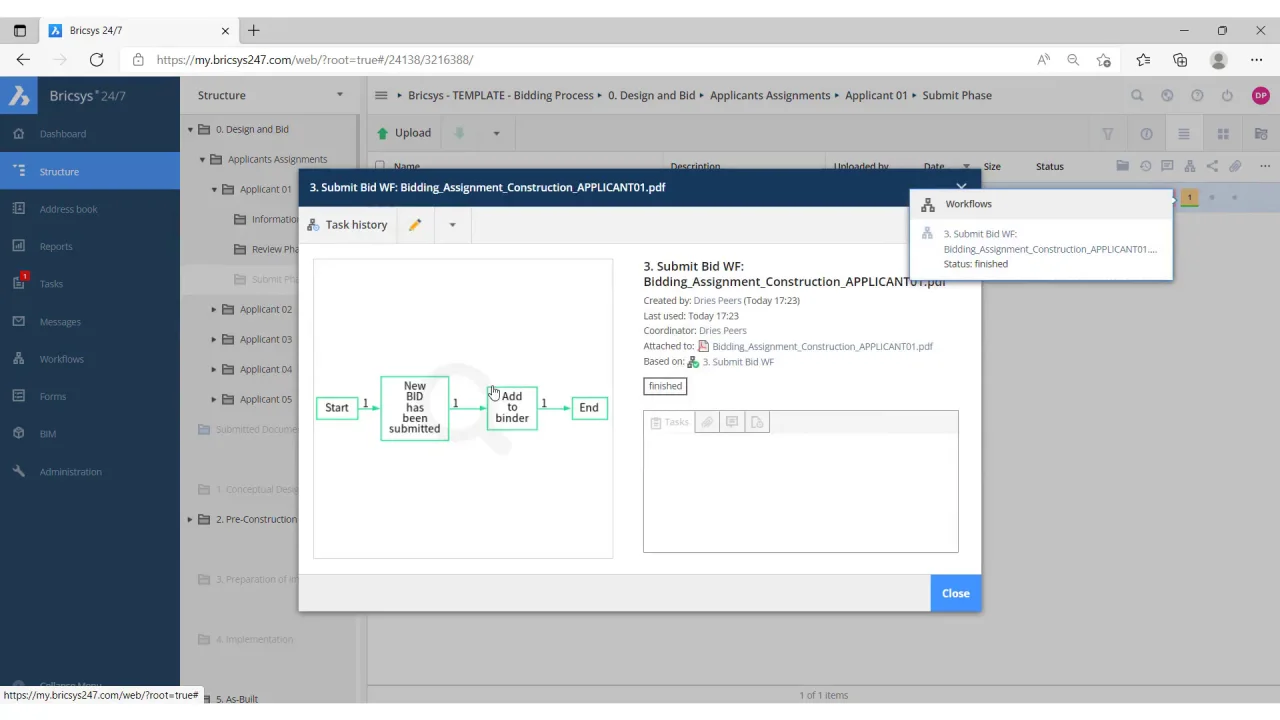Go to Dashboard in the sidebar
This screenshot has height=720, width=1280.
tap(63, 134)
